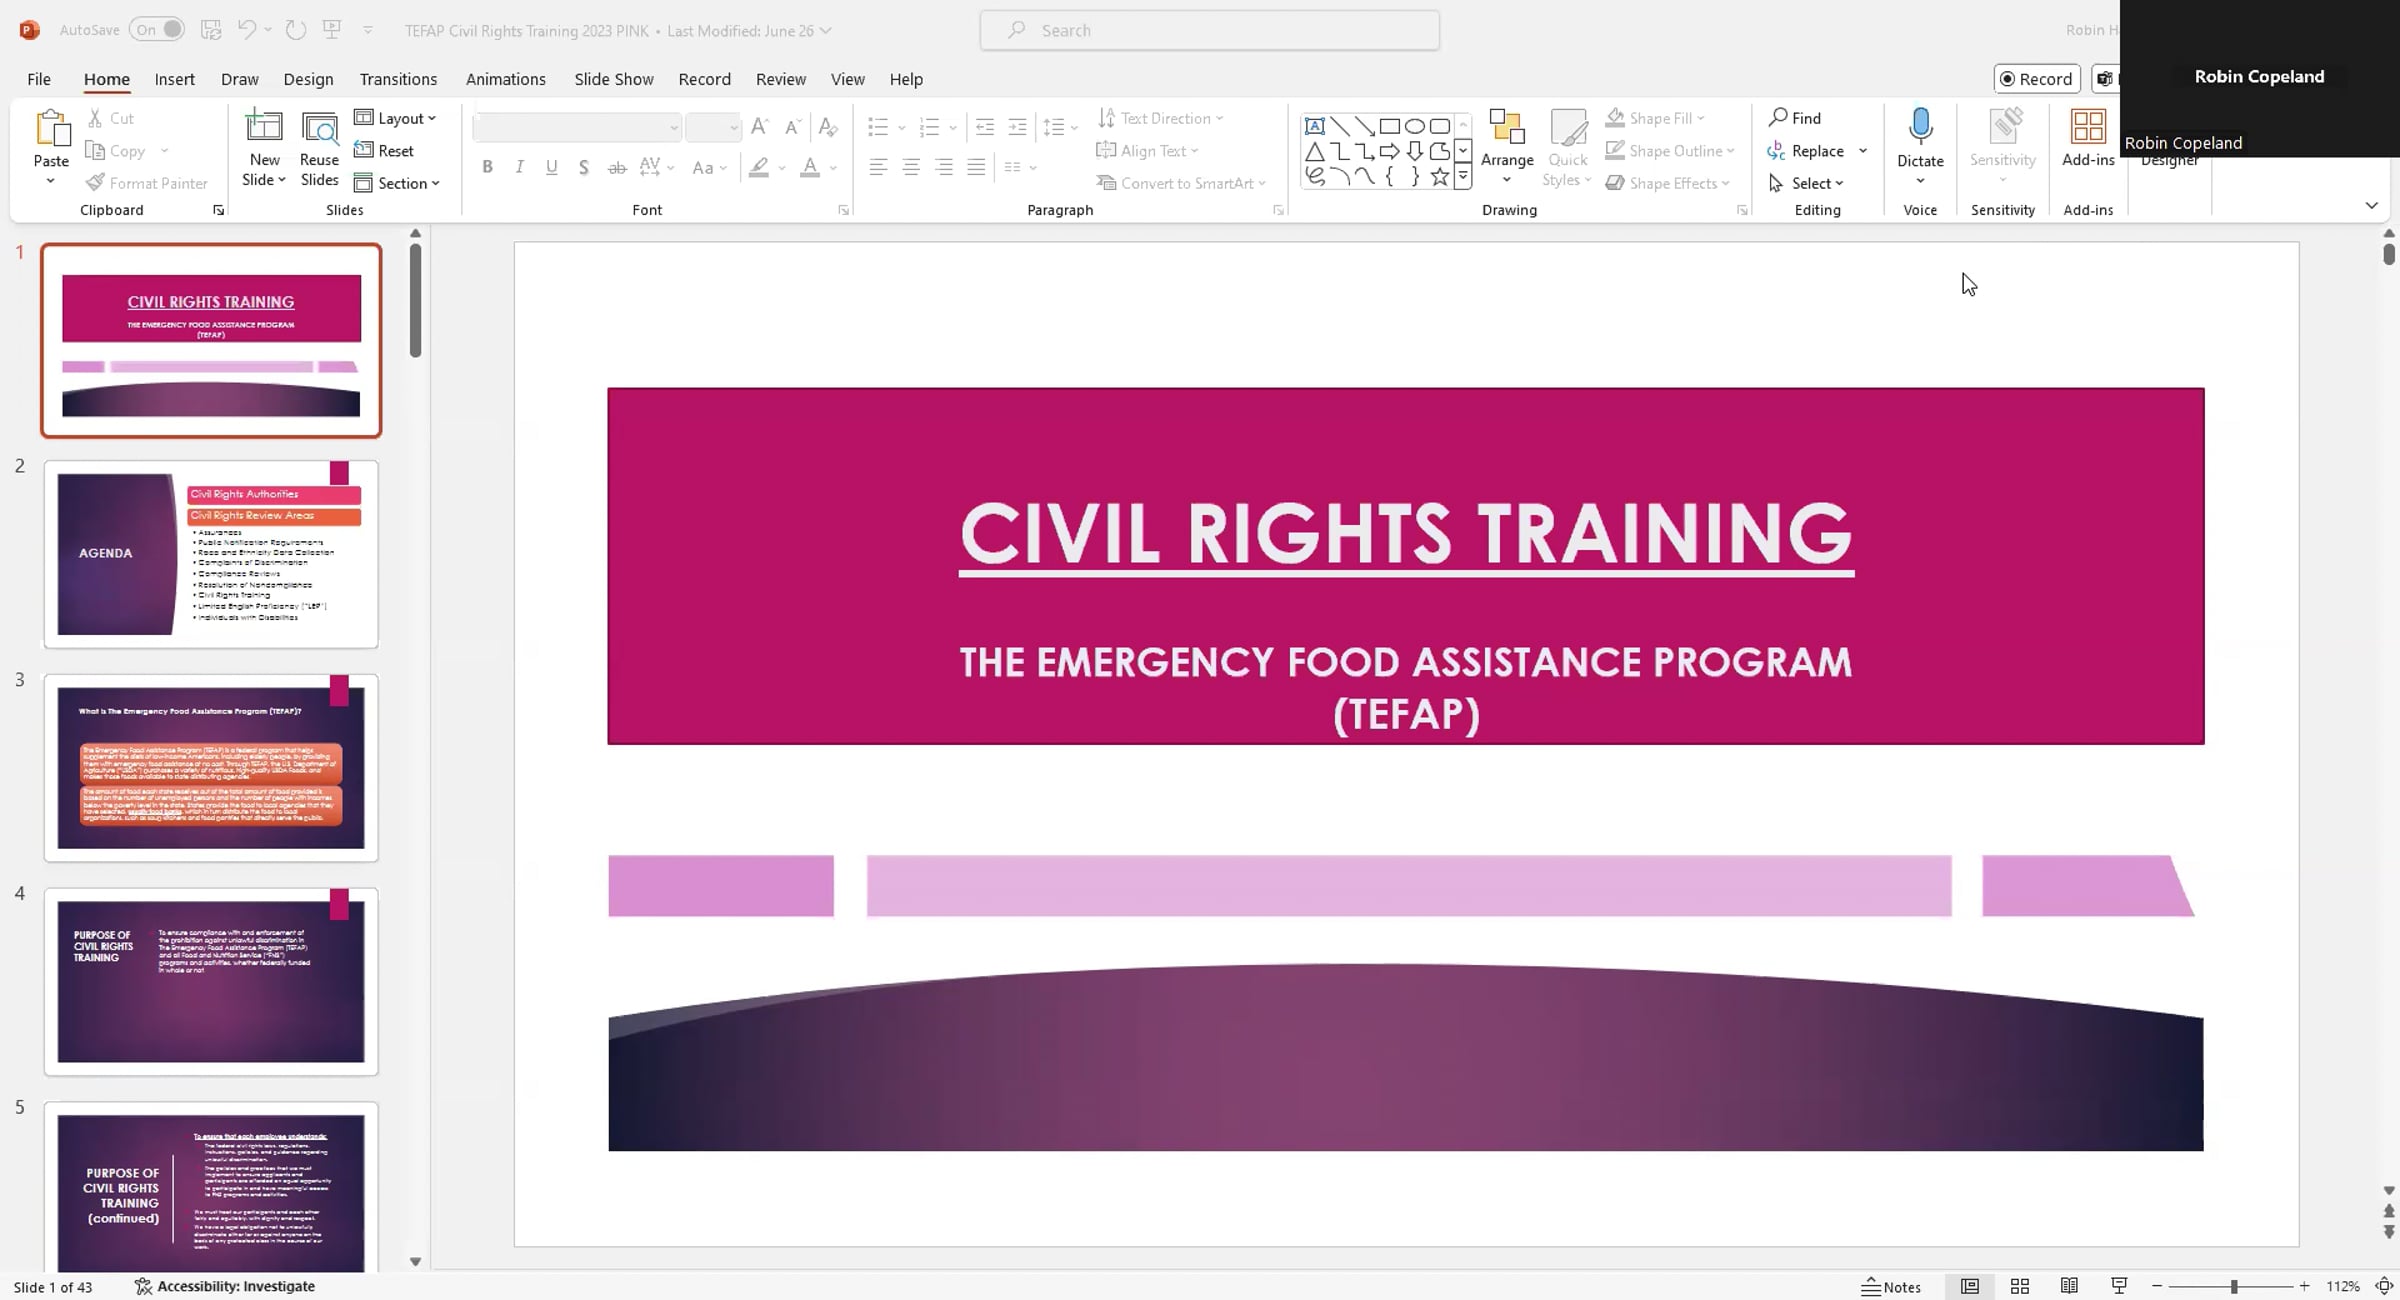Click into the Search box

click(1210, 30)
